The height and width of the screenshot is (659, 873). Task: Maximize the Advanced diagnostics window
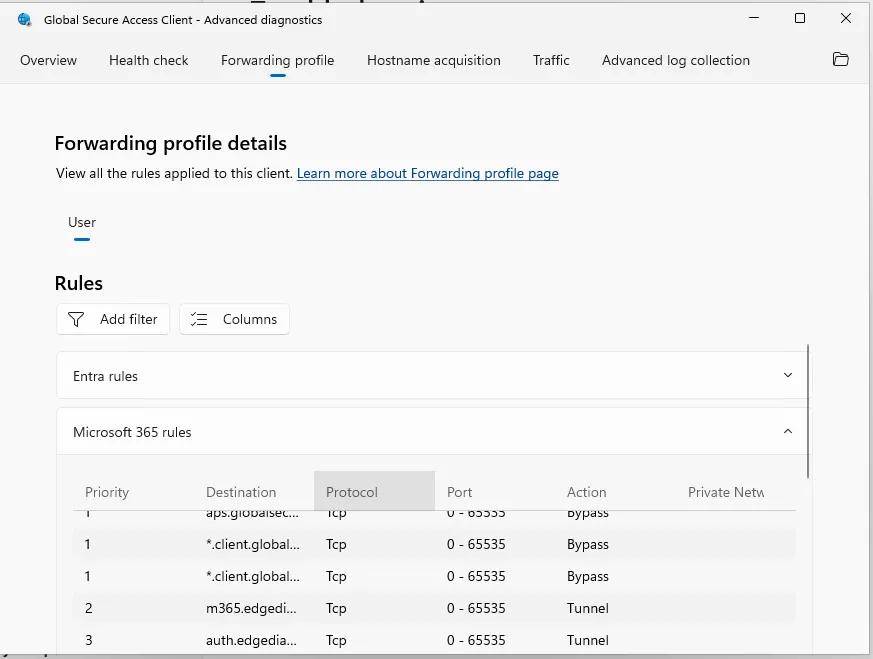pos(800,18)
